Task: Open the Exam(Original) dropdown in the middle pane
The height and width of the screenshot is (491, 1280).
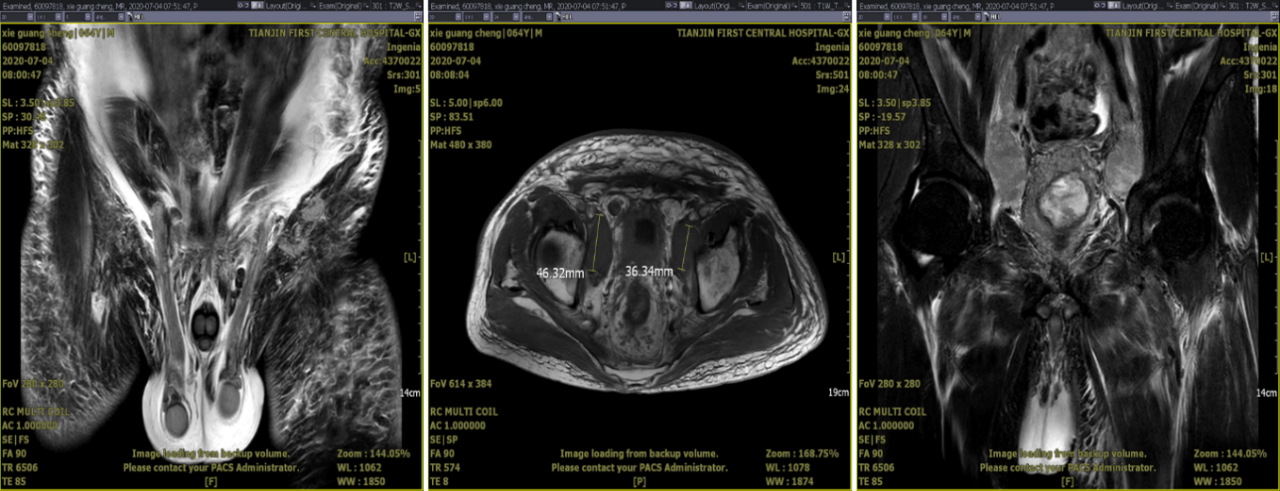Action: tap(772, 5)
